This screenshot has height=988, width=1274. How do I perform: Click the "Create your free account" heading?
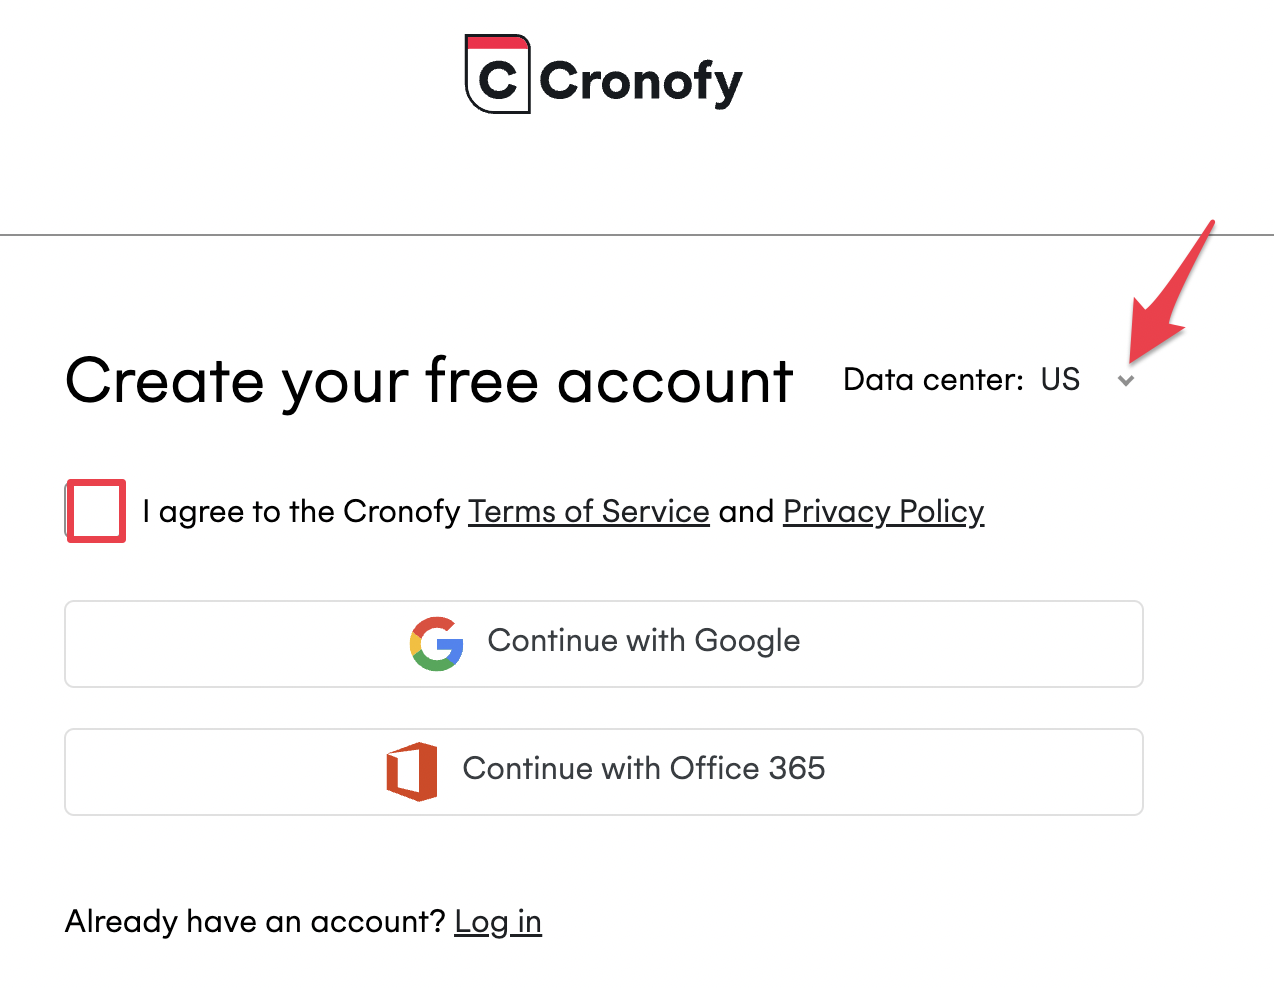[x=429, y=381]
